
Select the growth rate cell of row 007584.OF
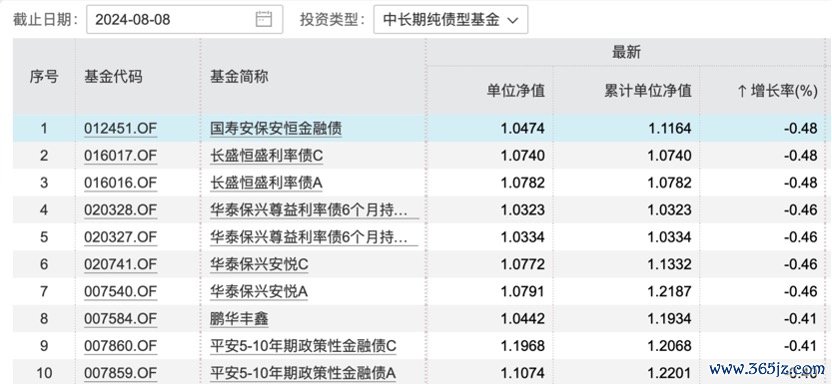tap(801, 319)
